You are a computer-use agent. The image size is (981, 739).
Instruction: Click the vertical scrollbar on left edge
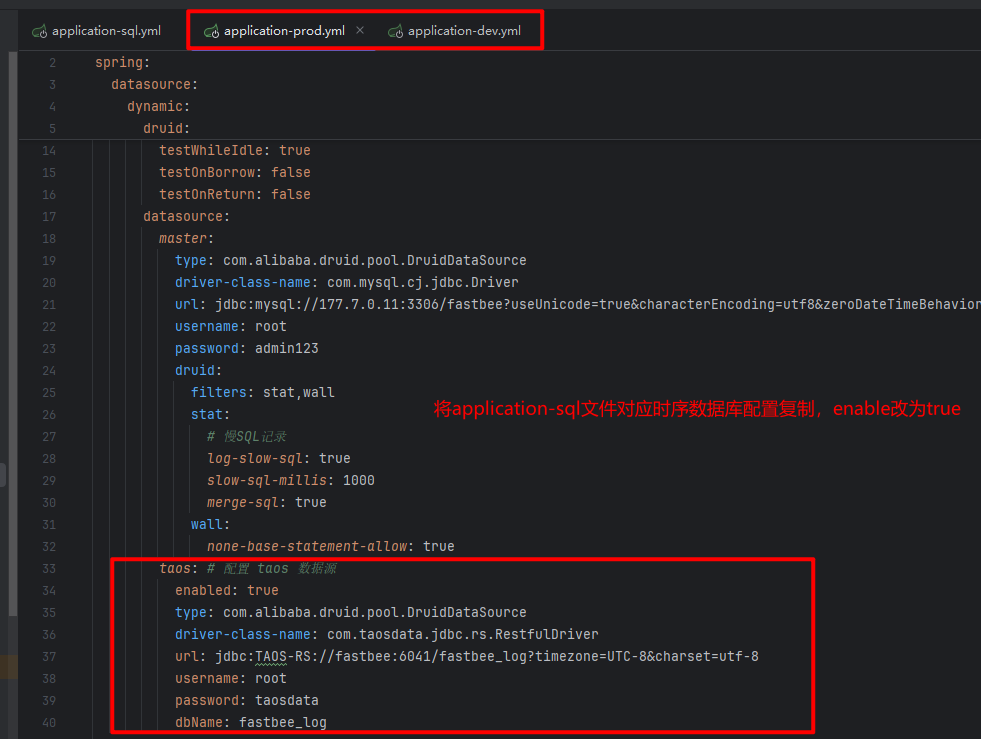click(x=13, y=334)
